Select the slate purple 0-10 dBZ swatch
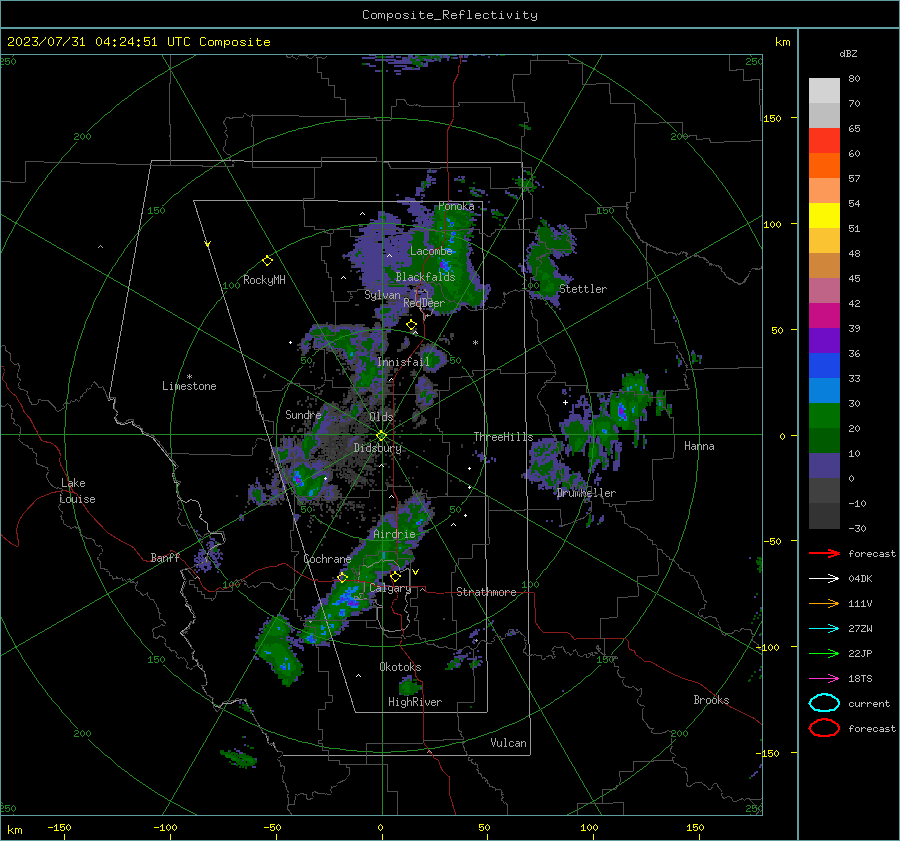Viewport: 900px width, 841px height. [x=824, y=466]
